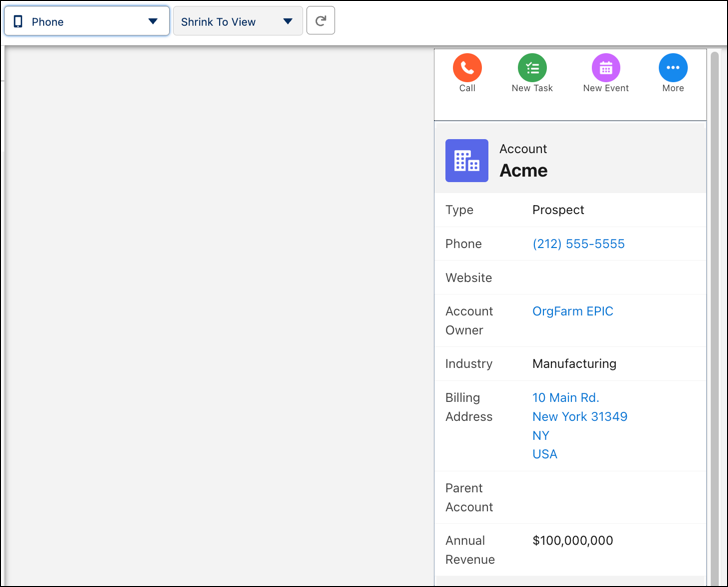This screenshot has height=587, width=728.
Task: Open the Shrink To View dropdown
Action: (238, 21)
